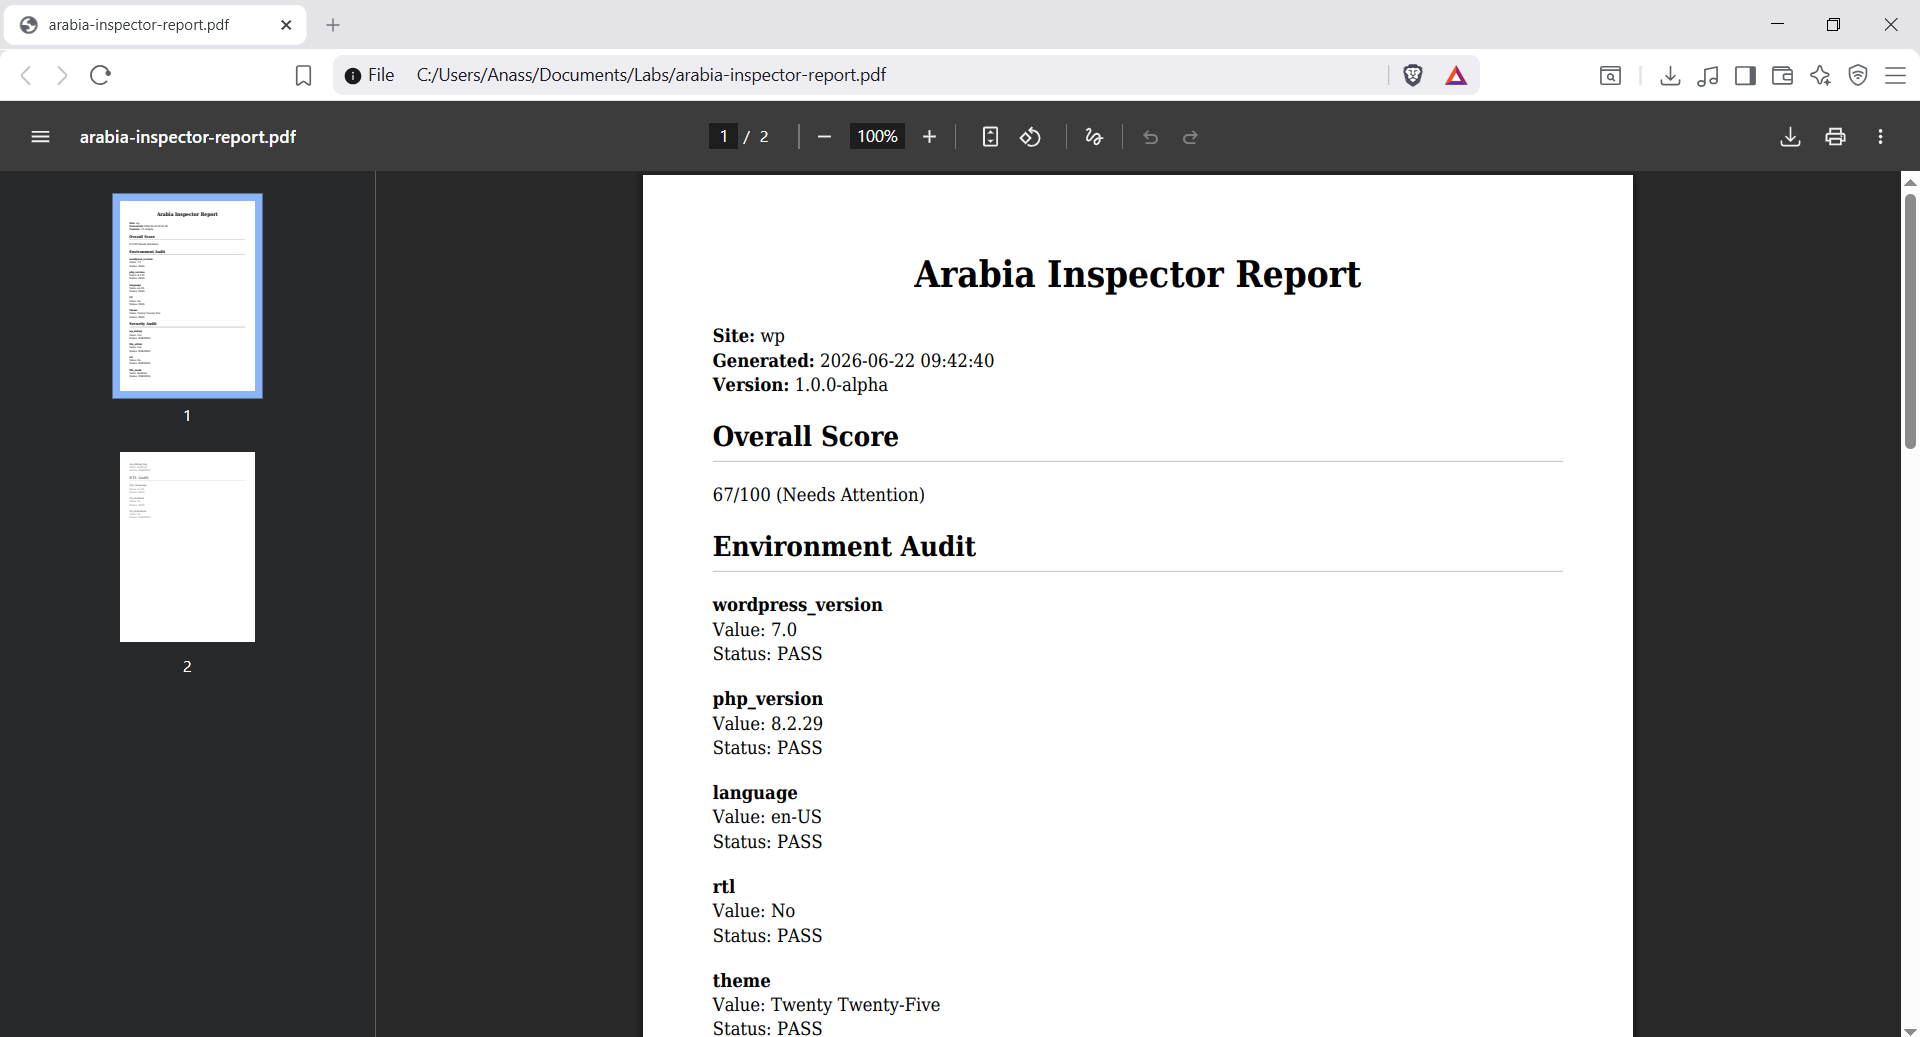This screenshot has height=1037, width=1920.
Task: Go back to previous page
Action: pyautogui.click(x=27, y=75)
